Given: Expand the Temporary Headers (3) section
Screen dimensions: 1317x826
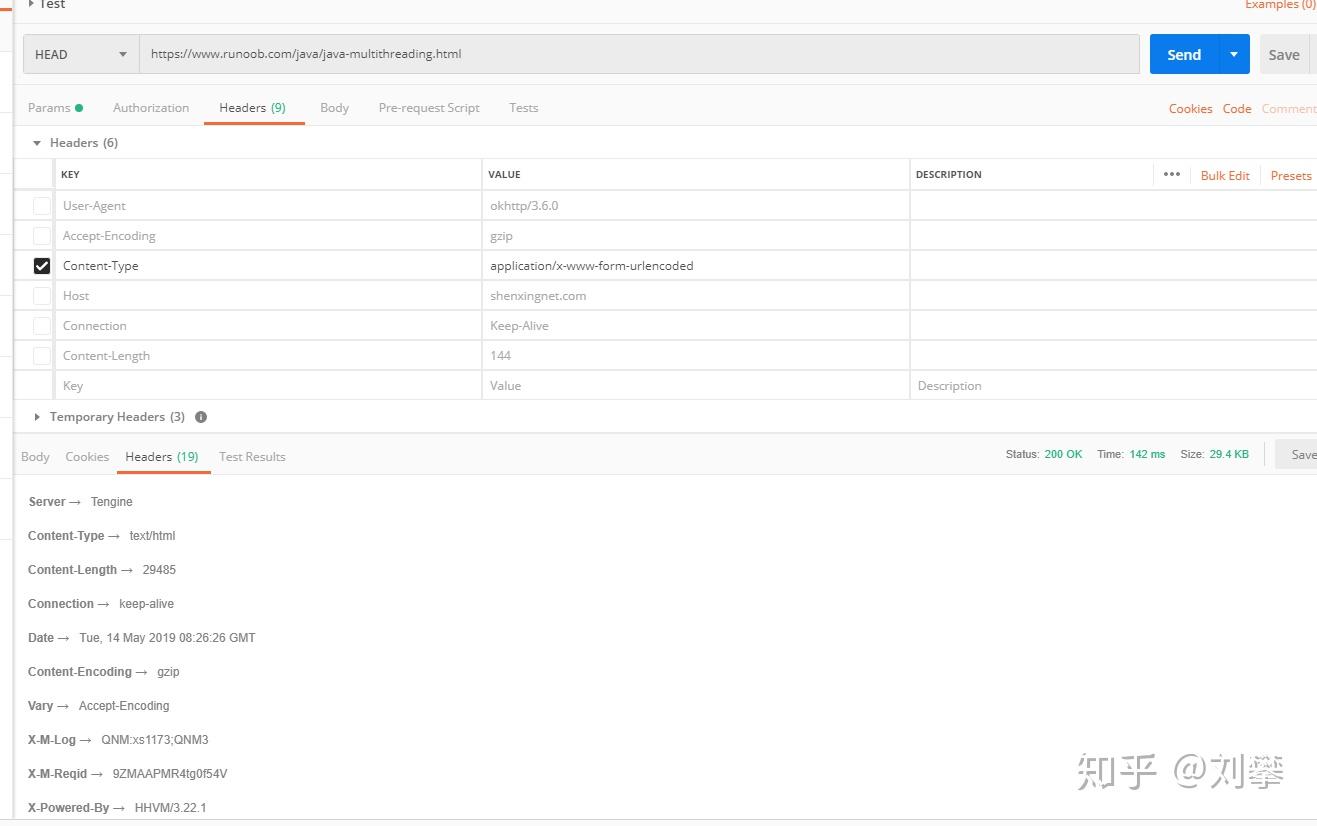Looking at the screenshot, I should pos(37,417).
